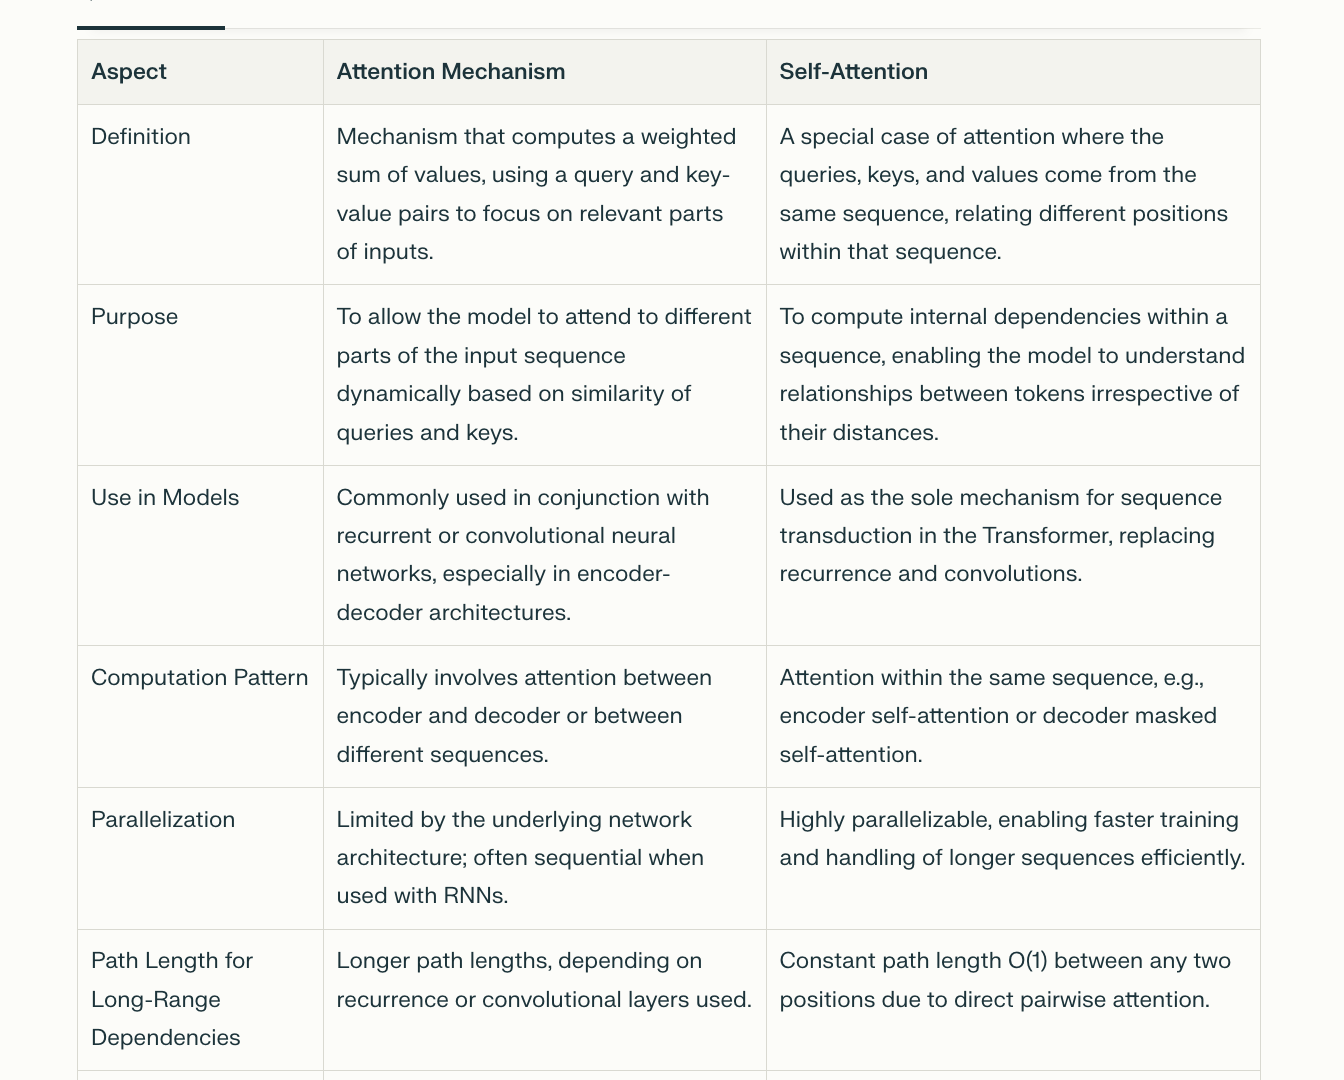Click the Self-Attention column header
This screenshot has width=1344, height=1080.
point(854,72)
